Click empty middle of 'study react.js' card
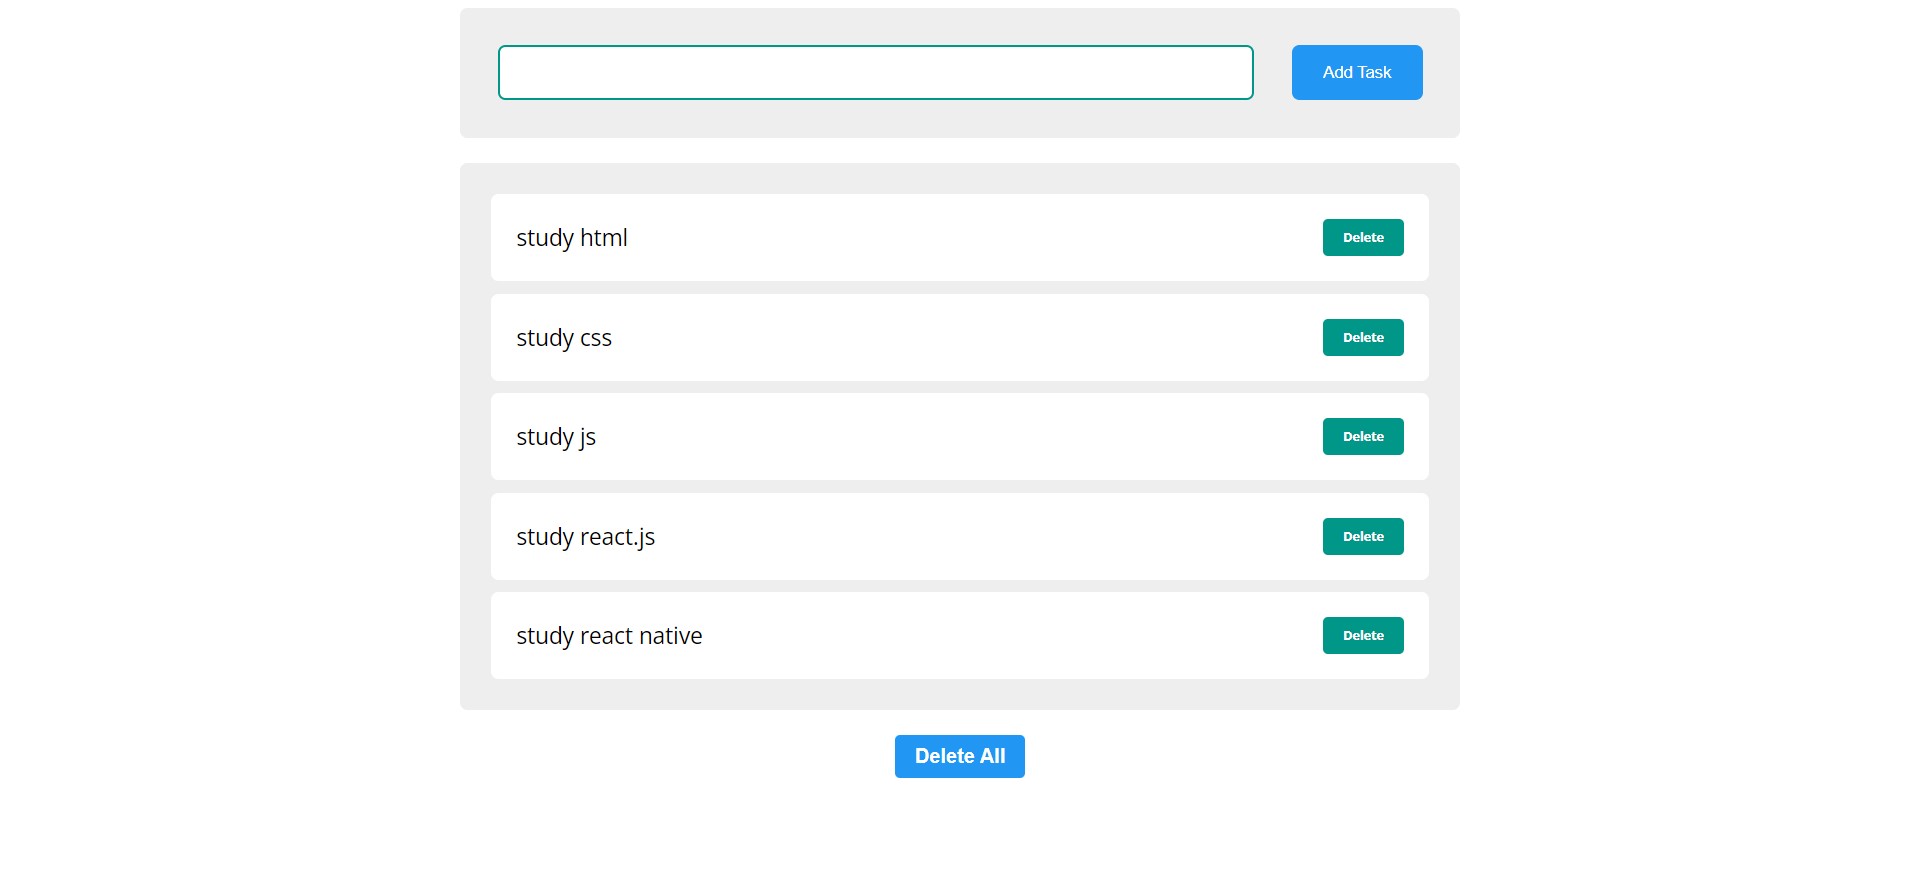Screen dimensions: 1915x877 [x=960, y=537]
